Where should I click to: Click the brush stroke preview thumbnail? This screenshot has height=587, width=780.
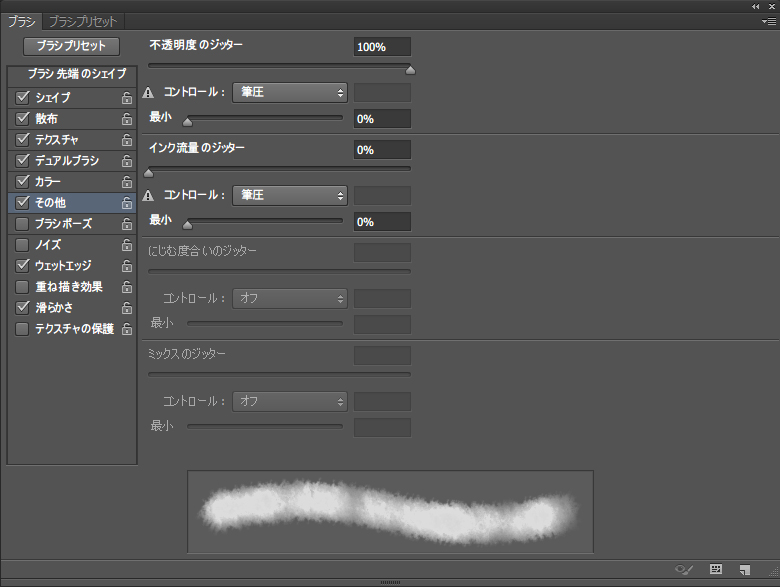click(390, 511)
